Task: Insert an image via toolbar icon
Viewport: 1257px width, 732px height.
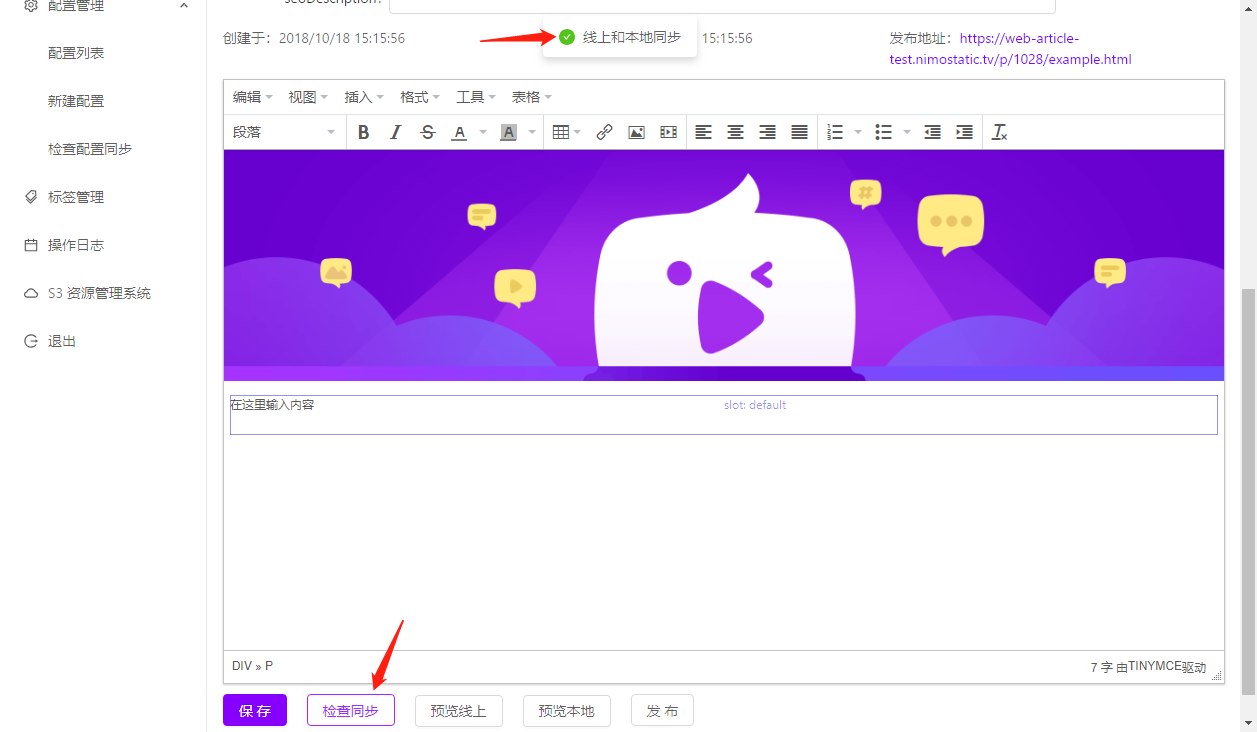Action: tap(636, 132)
